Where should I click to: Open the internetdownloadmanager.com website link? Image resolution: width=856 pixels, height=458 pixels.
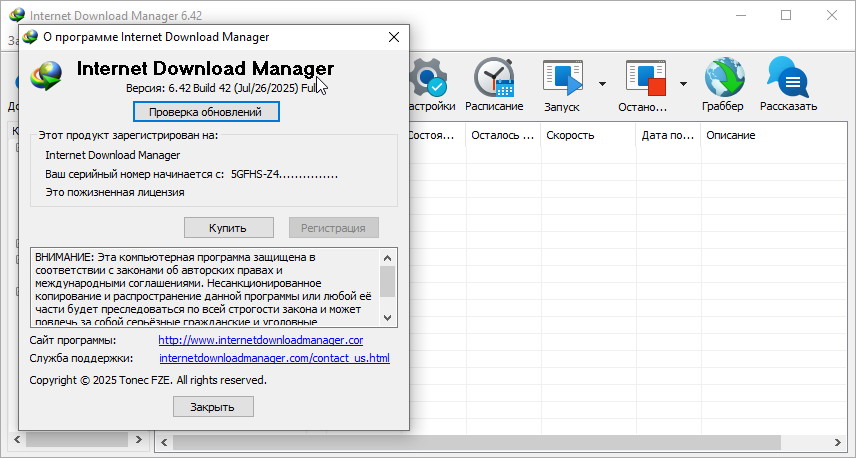tap(260, 340)
